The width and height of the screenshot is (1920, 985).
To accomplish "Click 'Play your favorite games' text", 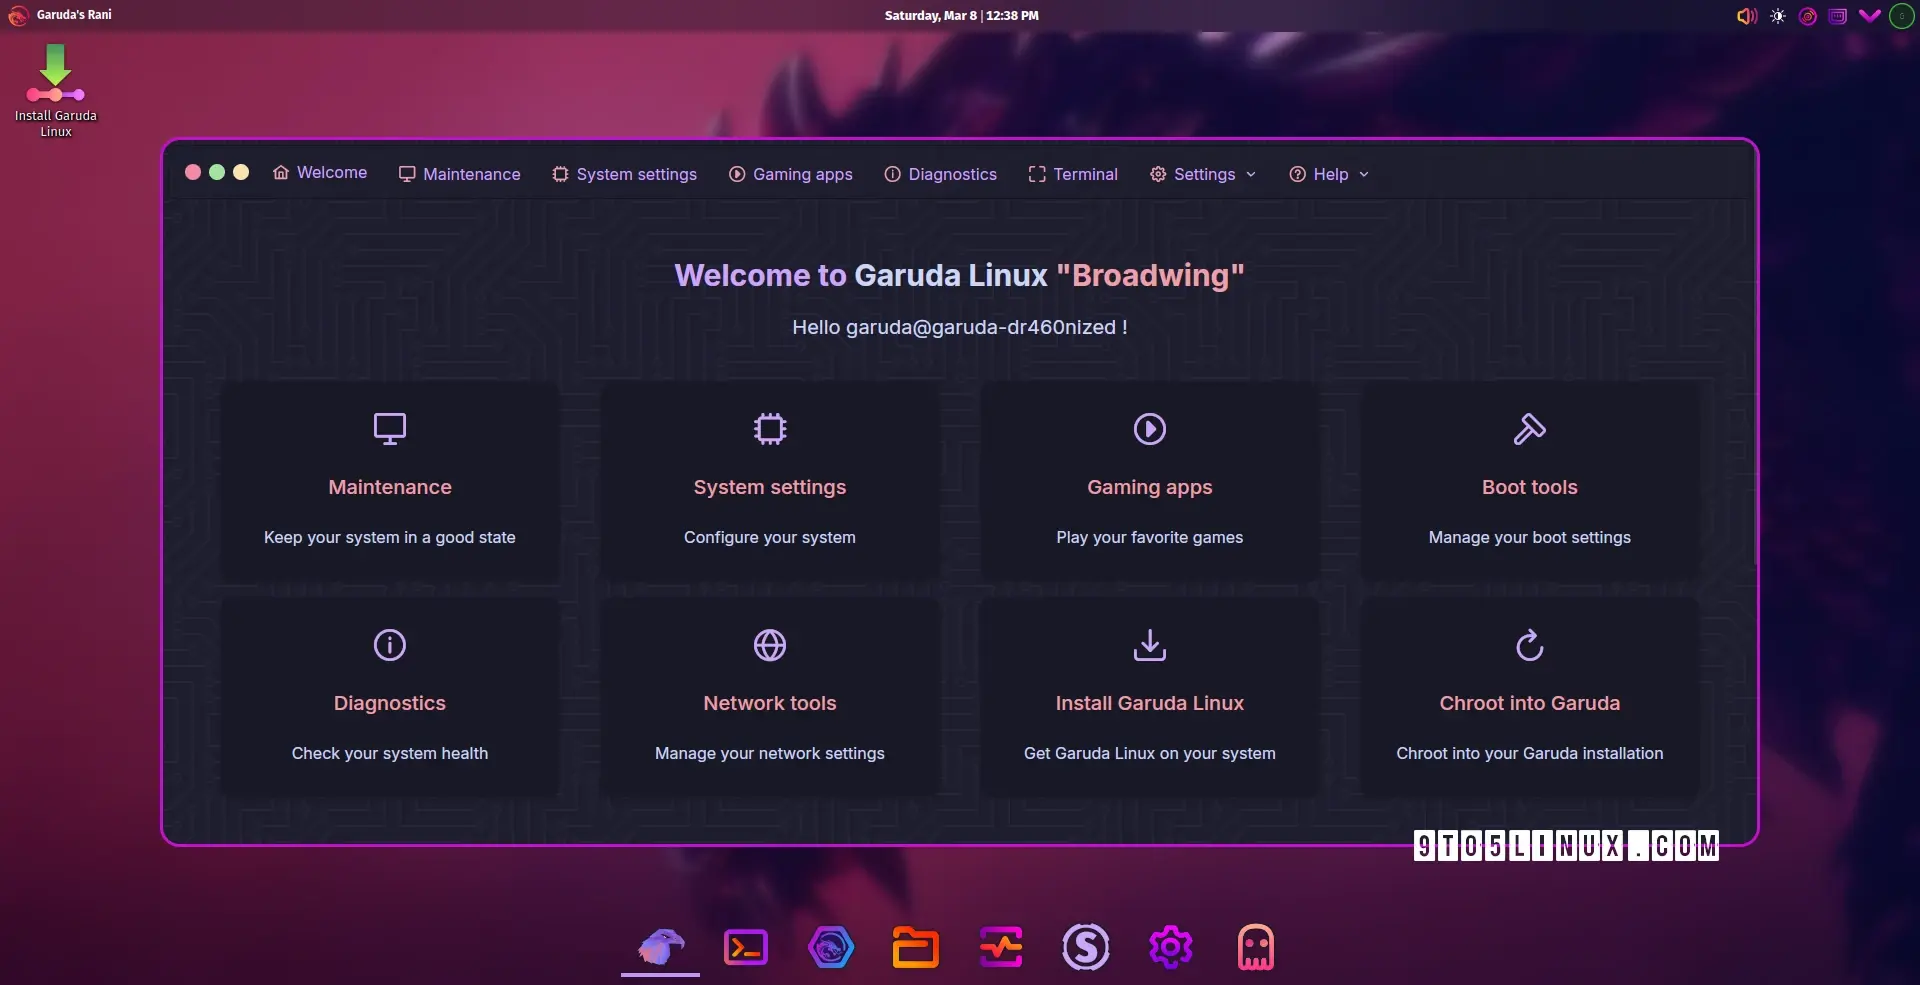I will 1150,537.
